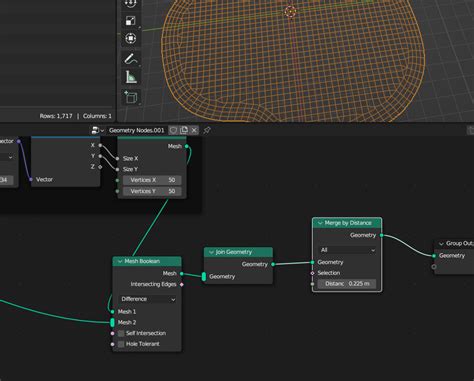Click Group Output's Geometry input socket
Viewport: 474px width, 381px height.
click(x=434, y=256)
